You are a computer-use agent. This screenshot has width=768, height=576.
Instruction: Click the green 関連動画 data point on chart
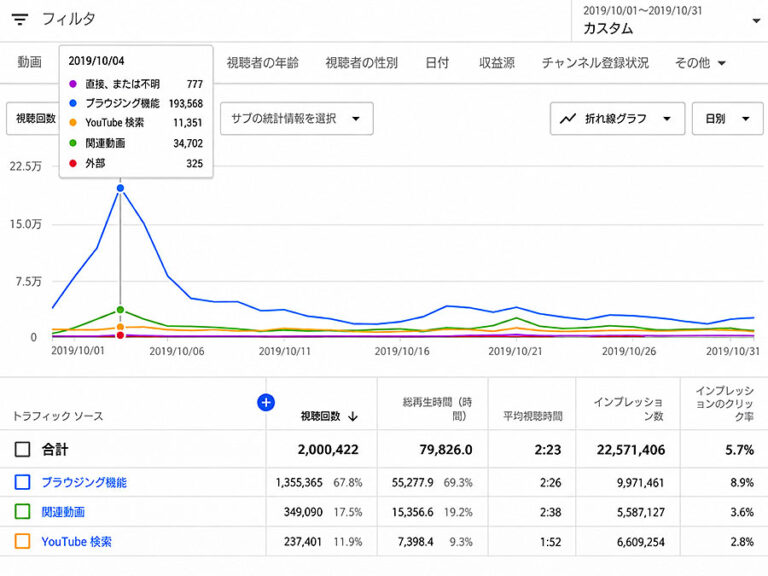120,310
